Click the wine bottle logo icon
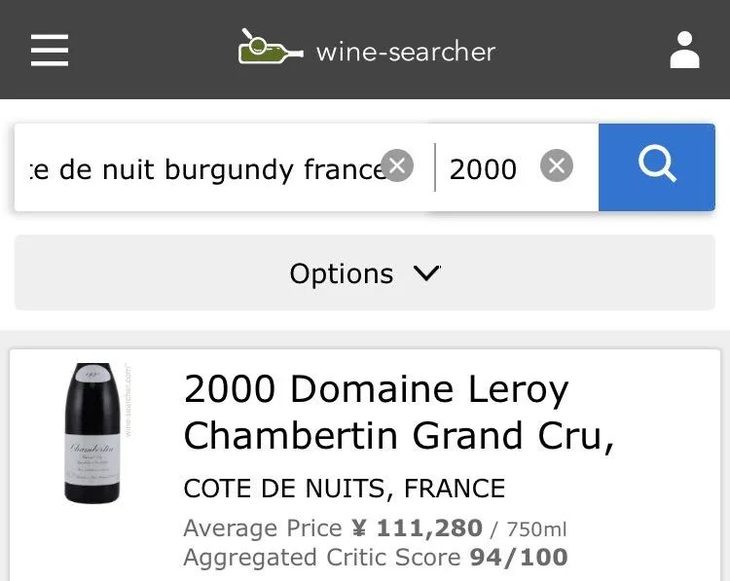The height and width of the screenshot is (581, 730). (x=268, y=48)
